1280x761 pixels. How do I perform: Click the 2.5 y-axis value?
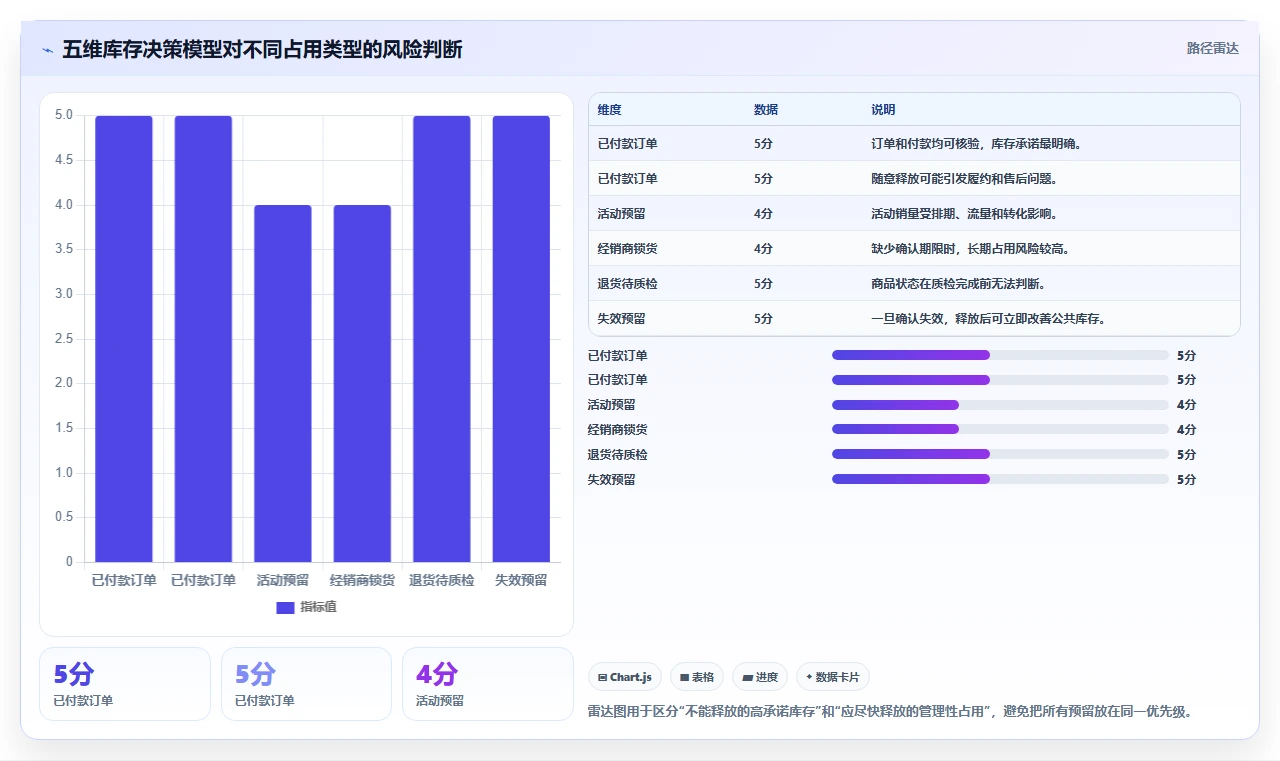64,339
